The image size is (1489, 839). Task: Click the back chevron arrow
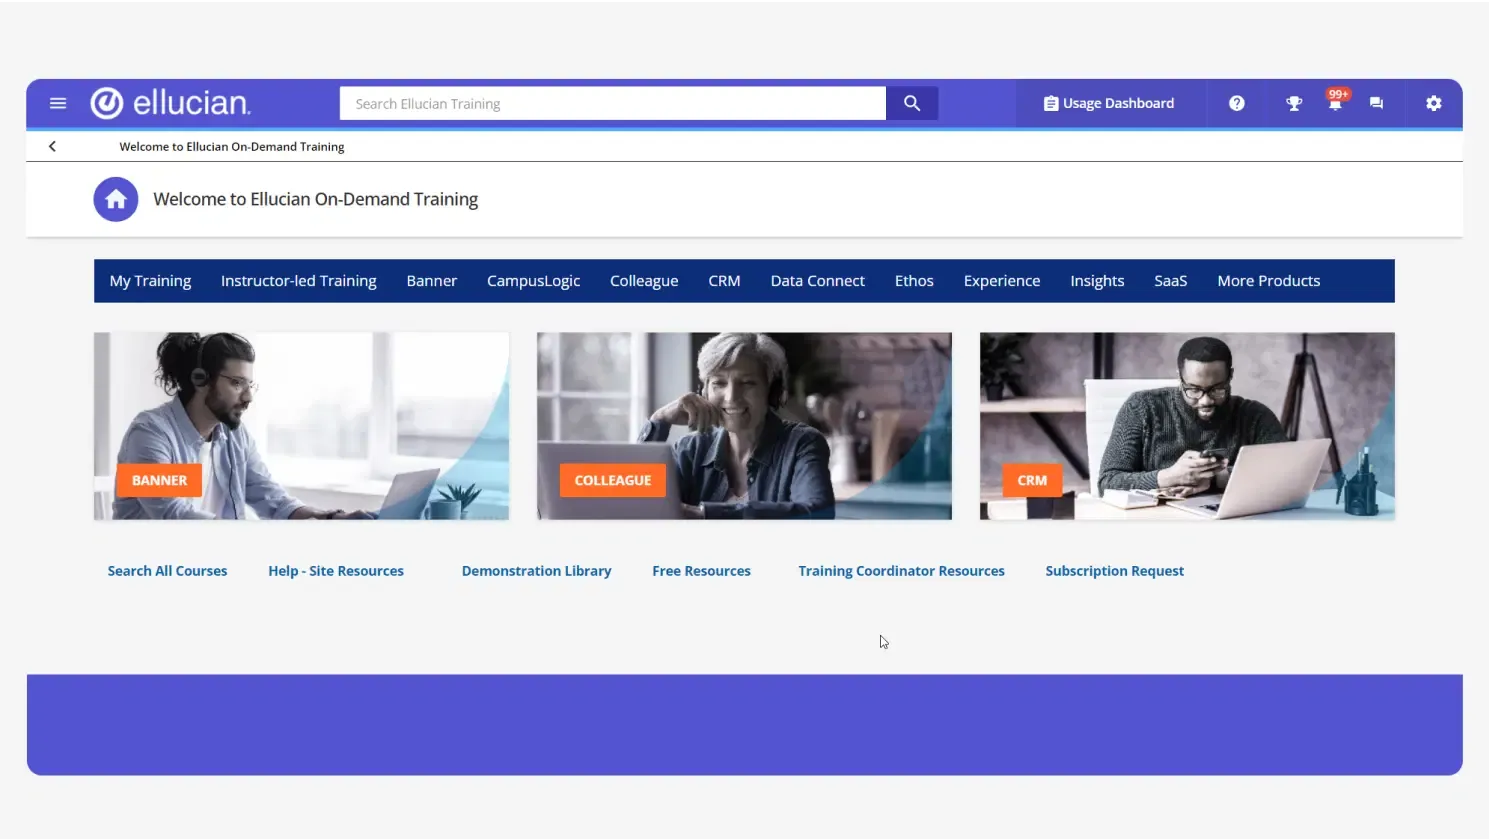click(x=52, y=146)
